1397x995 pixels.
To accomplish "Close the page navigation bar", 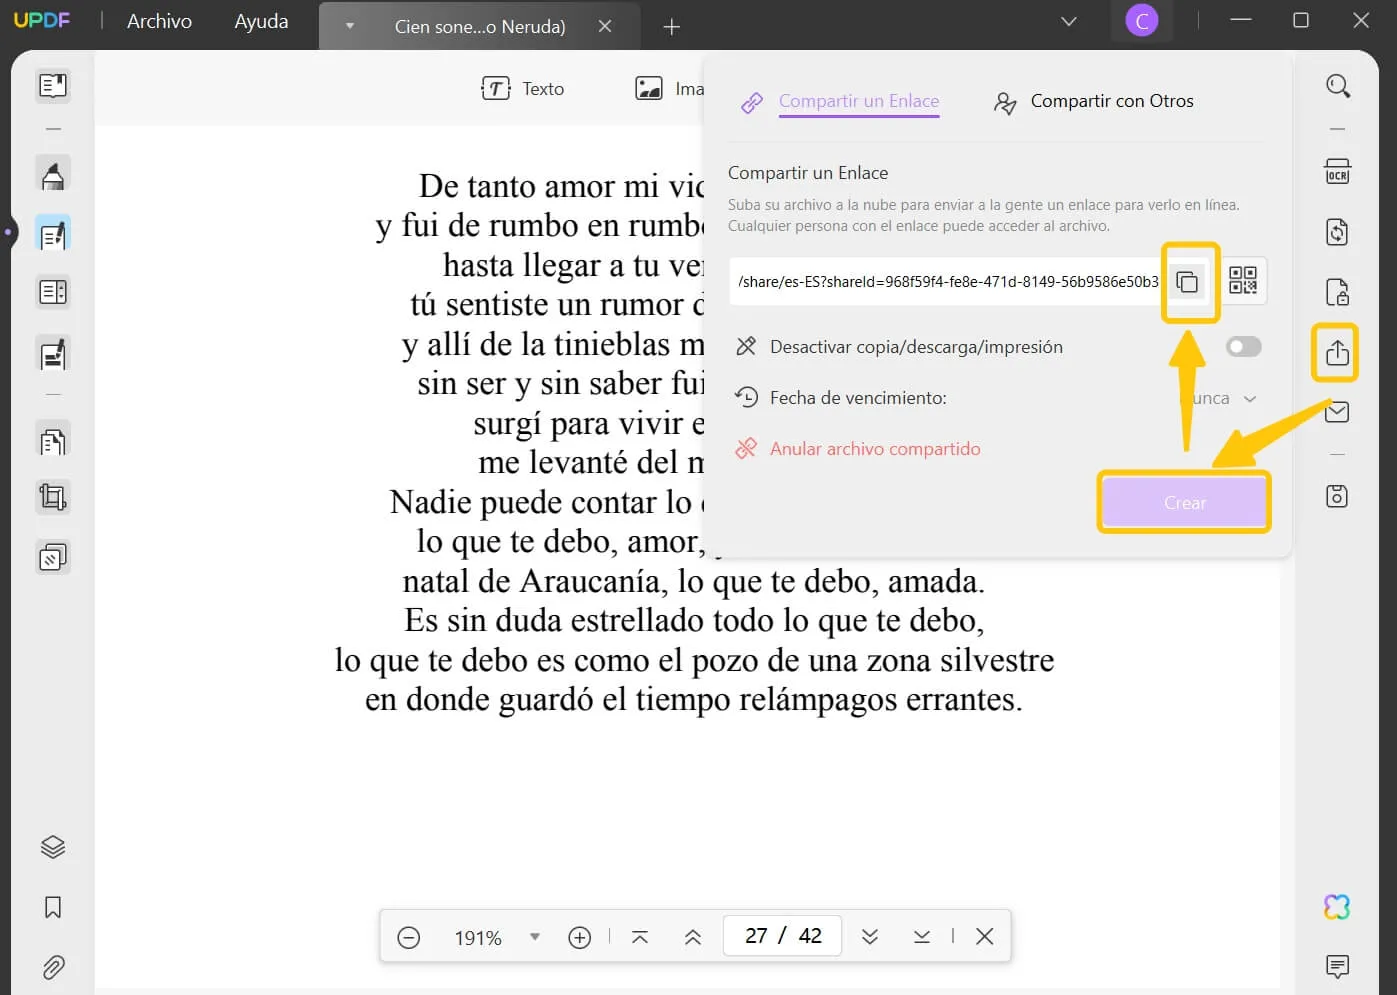I will (x=985, y=936).
